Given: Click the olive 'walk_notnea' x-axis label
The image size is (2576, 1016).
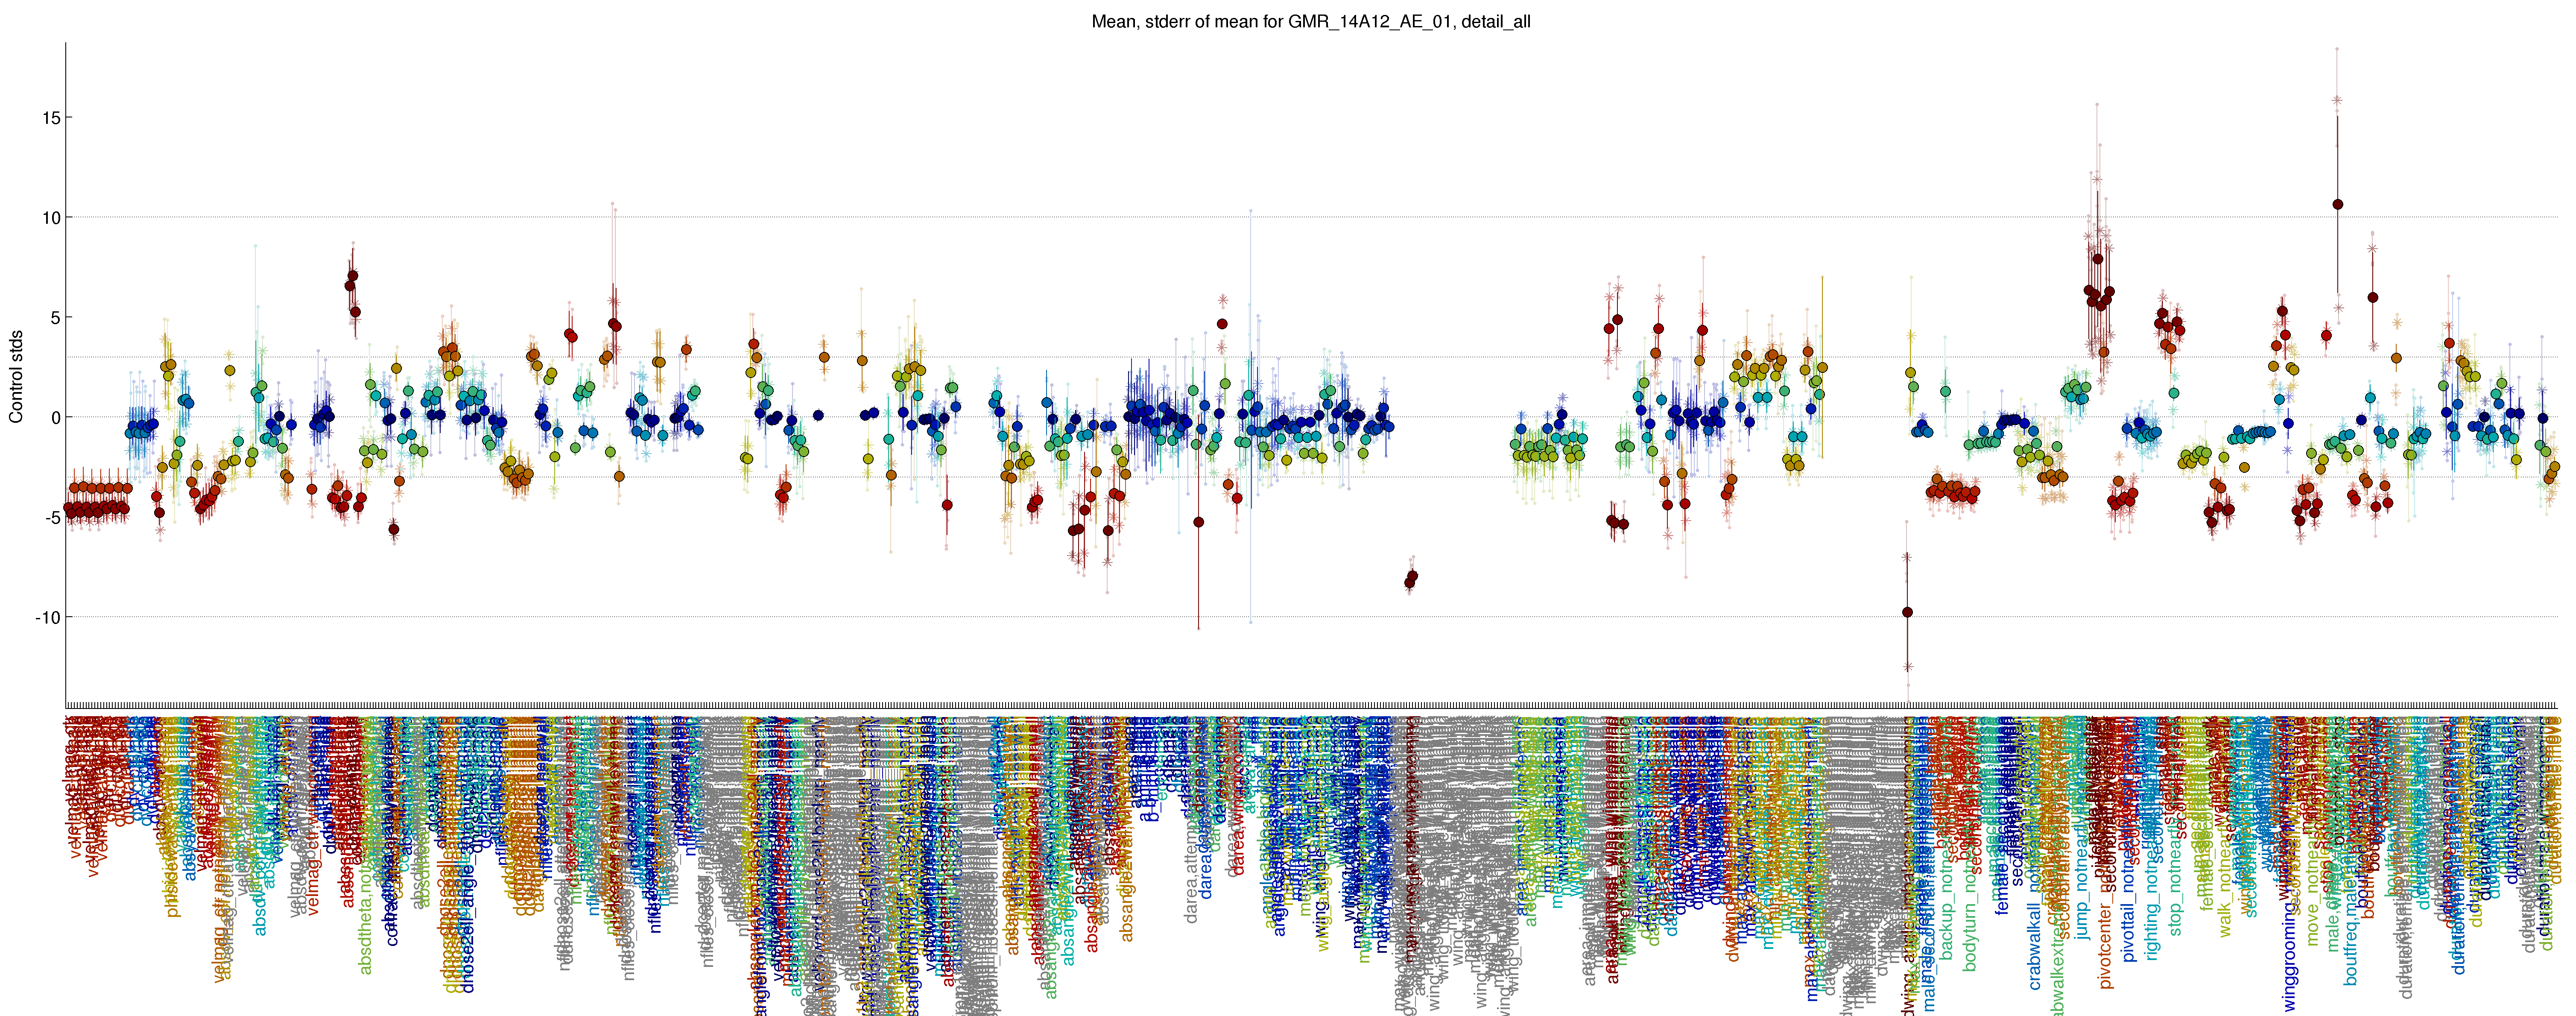Looking at the screenshot, I should click(2225, 892).
